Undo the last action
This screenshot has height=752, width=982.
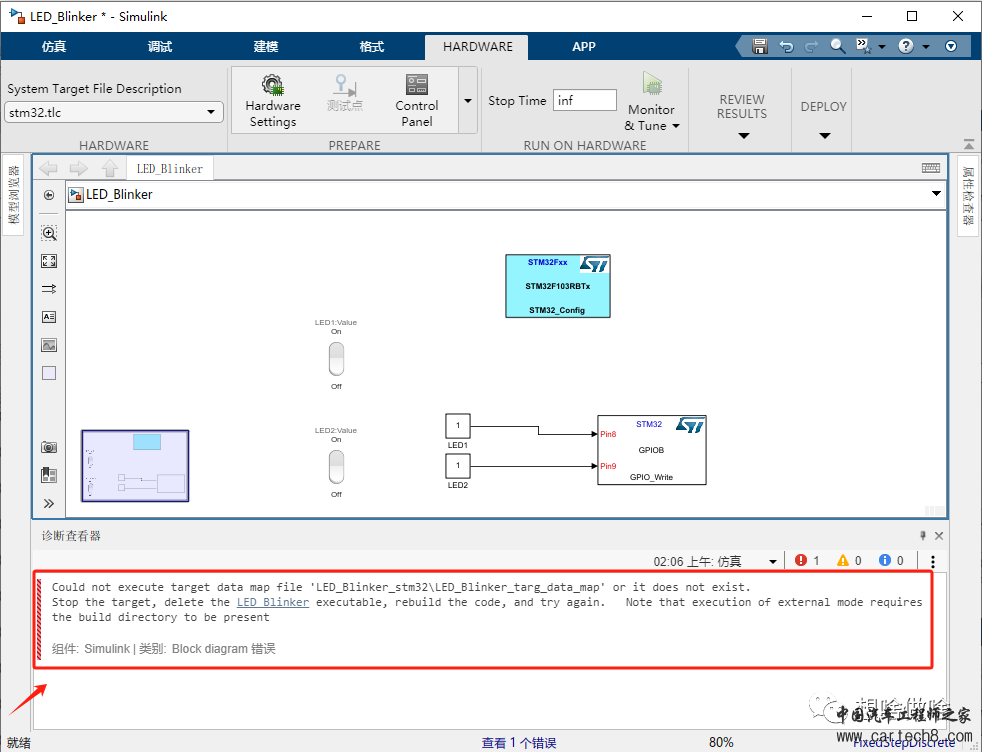pos(786,46)
